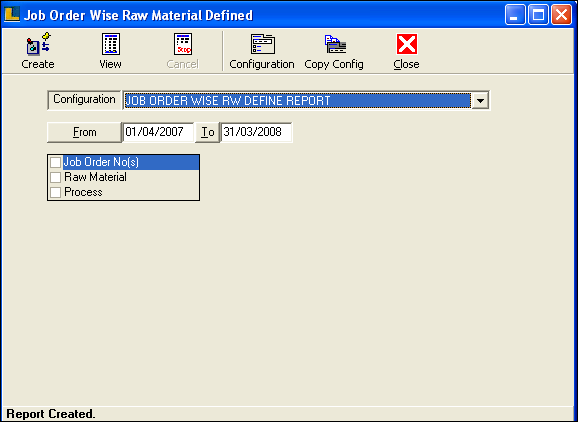
Task: Maximize the Job Order window
Action: coord(538,15)
